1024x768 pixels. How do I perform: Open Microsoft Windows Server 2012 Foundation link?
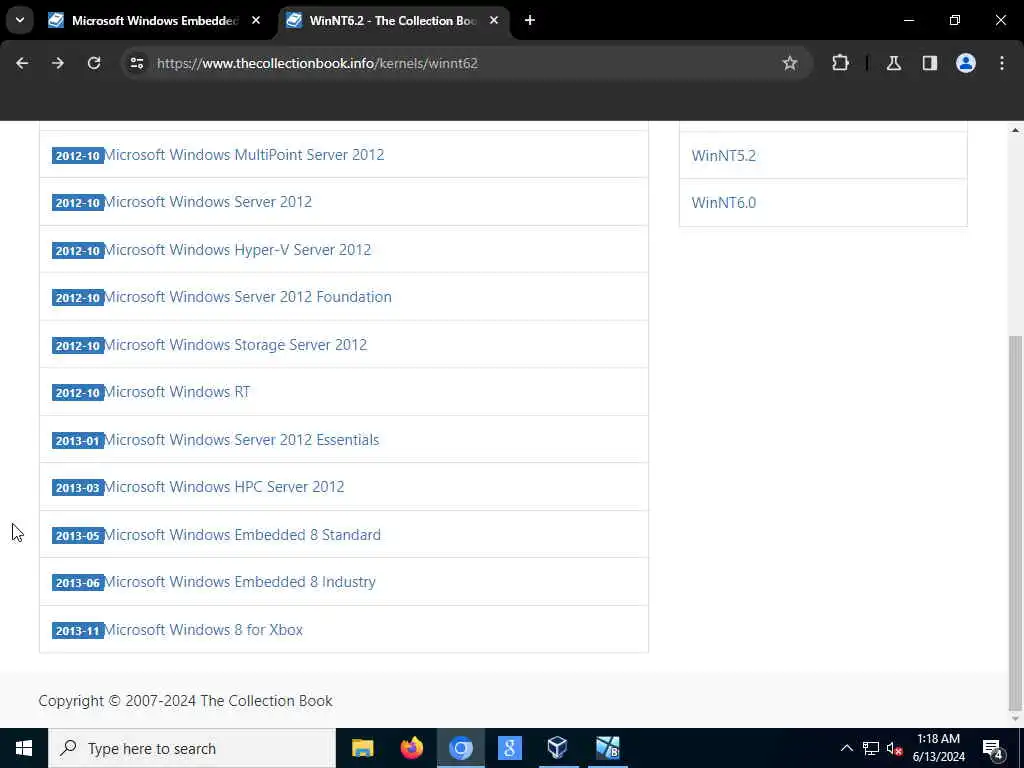coord(248,297)
